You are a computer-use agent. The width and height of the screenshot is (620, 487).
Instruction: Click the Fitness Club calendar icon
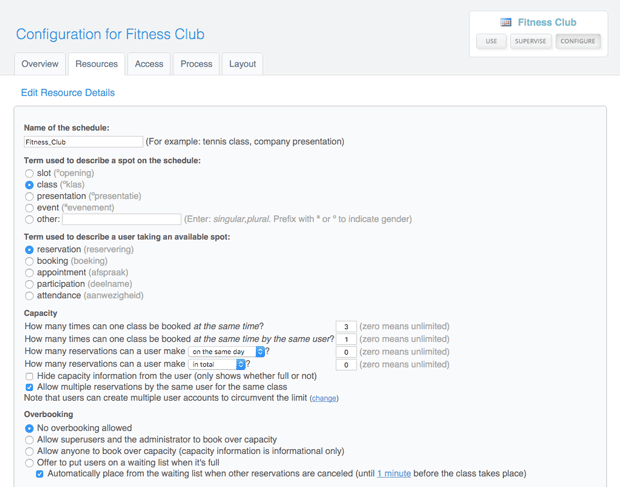506,22
